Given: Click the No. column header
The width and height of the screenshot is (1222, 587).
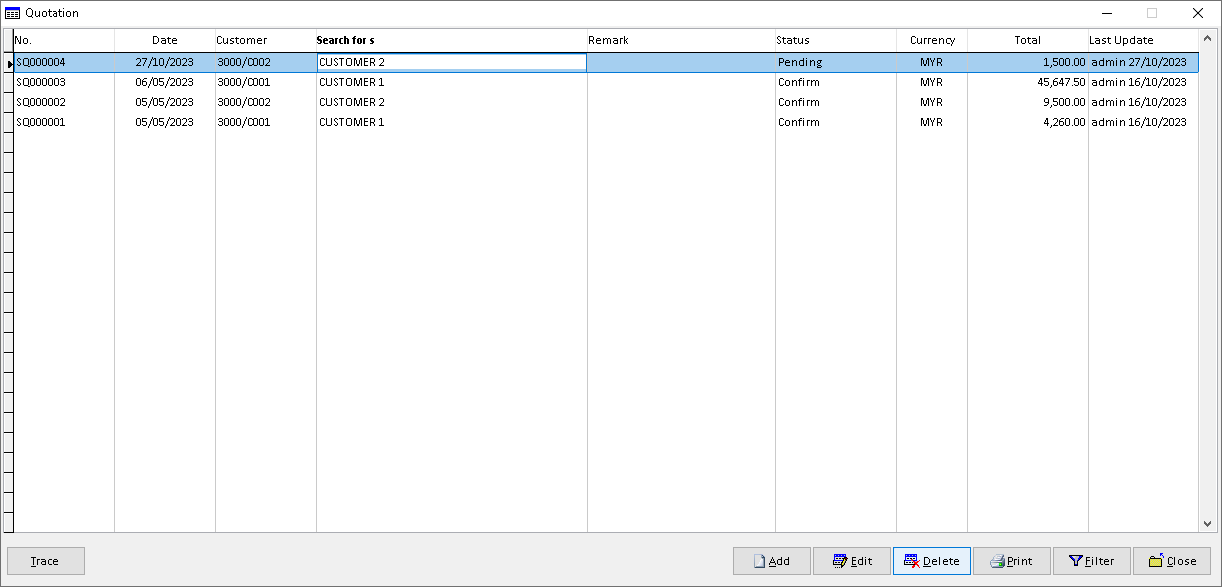Looking at the screenshot, I should 64,40.
